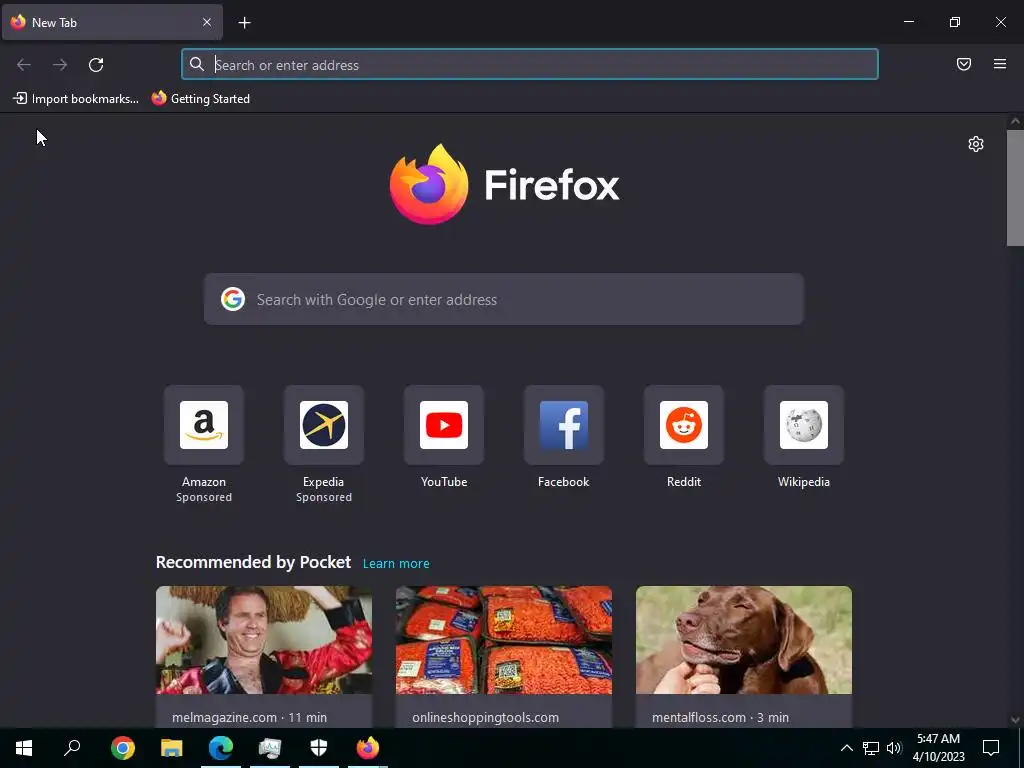1024x768 pixels.
Task: Click the monitor app icon on taskbar
Action: [270, 748]
